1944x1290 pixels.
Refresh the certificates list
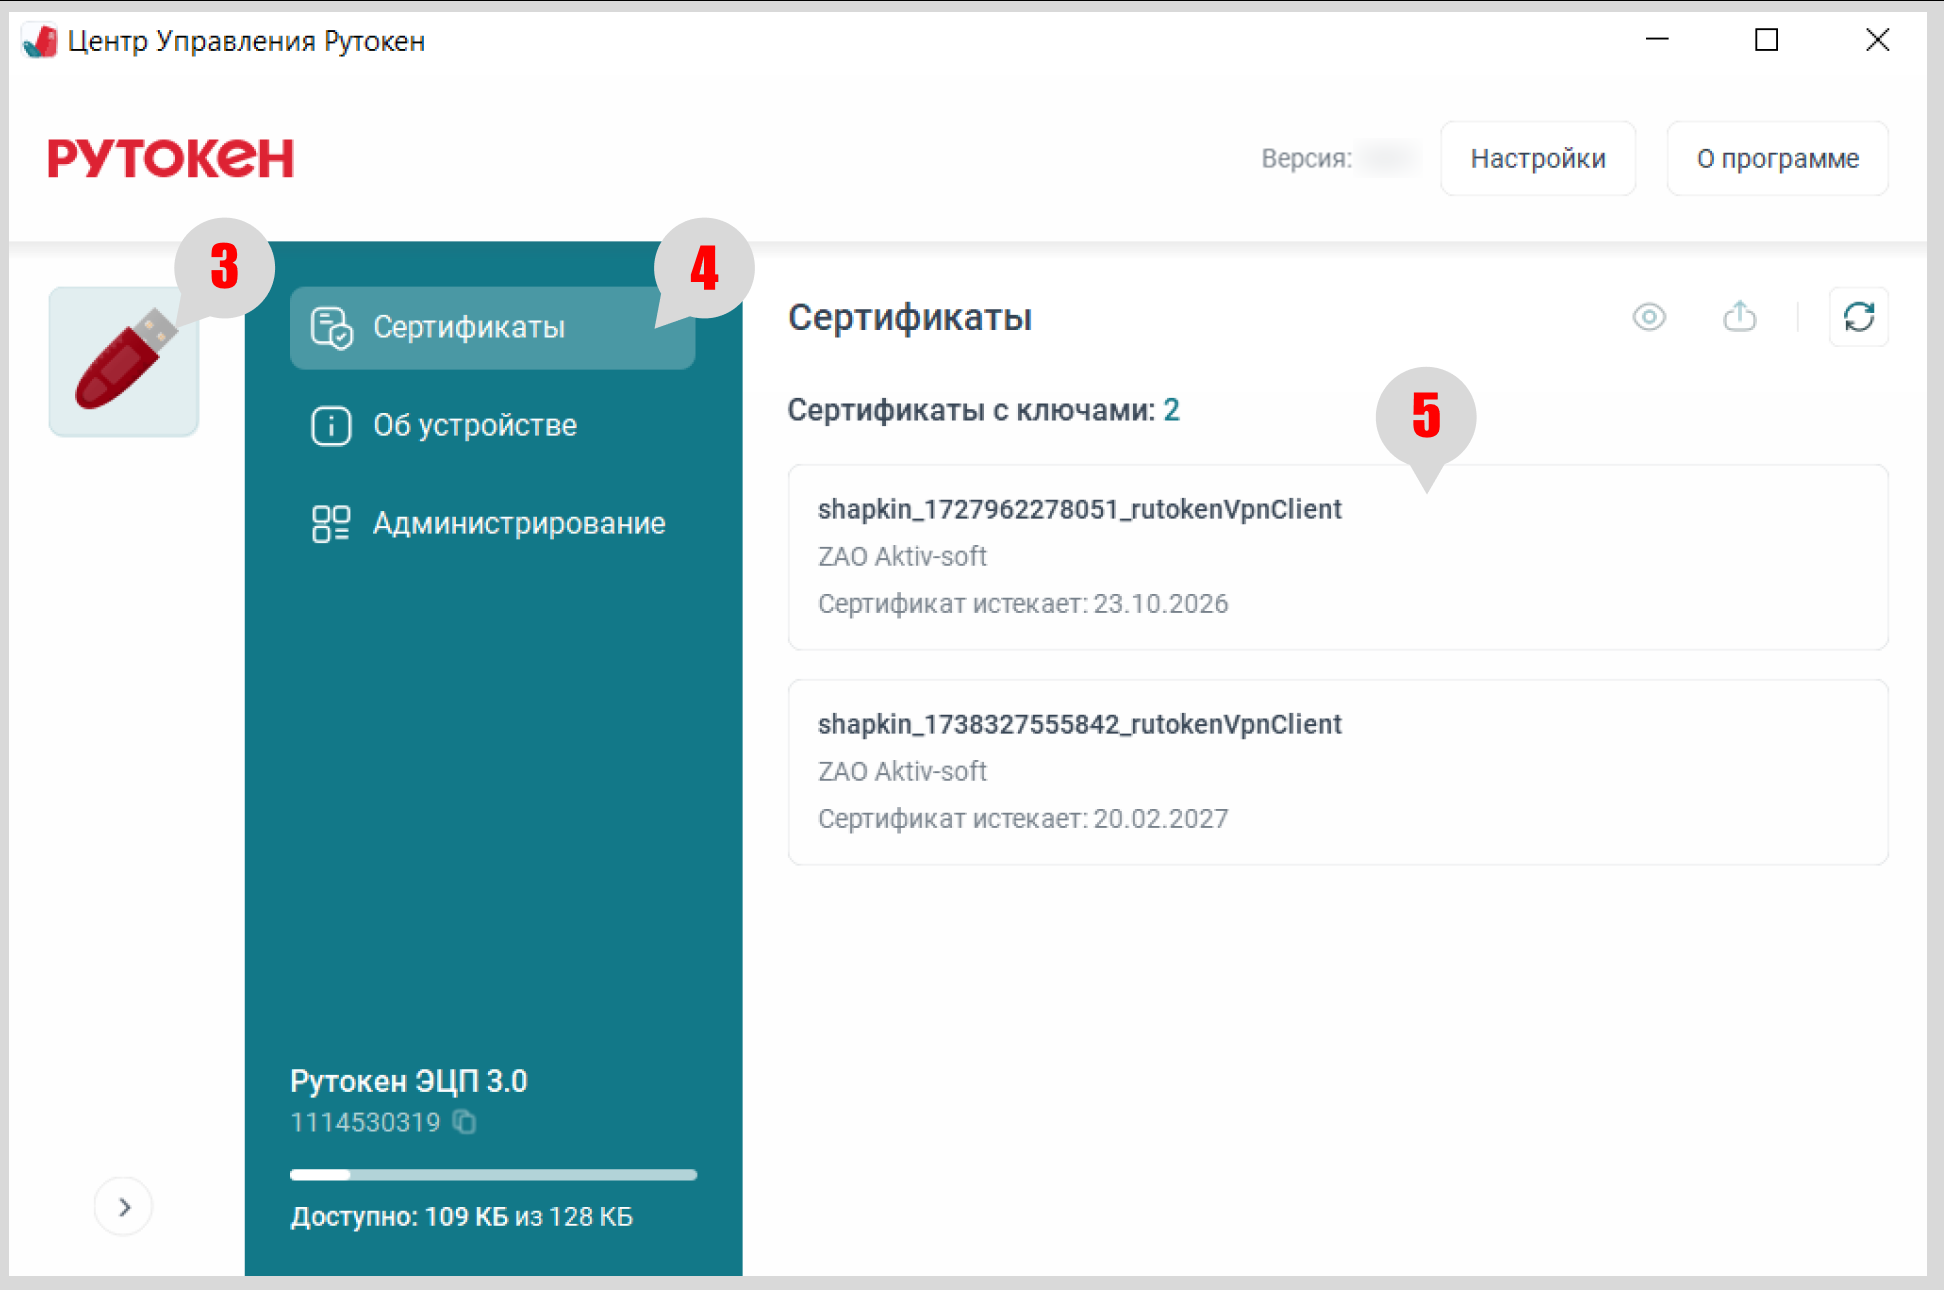[x=1858, y=317]
